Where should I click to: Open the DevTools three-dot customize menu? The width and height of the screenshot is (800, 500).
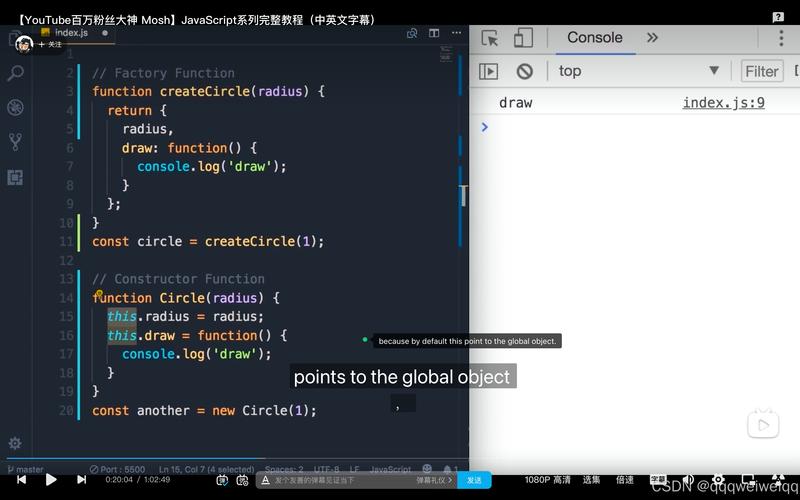click(x=781, y=38)
